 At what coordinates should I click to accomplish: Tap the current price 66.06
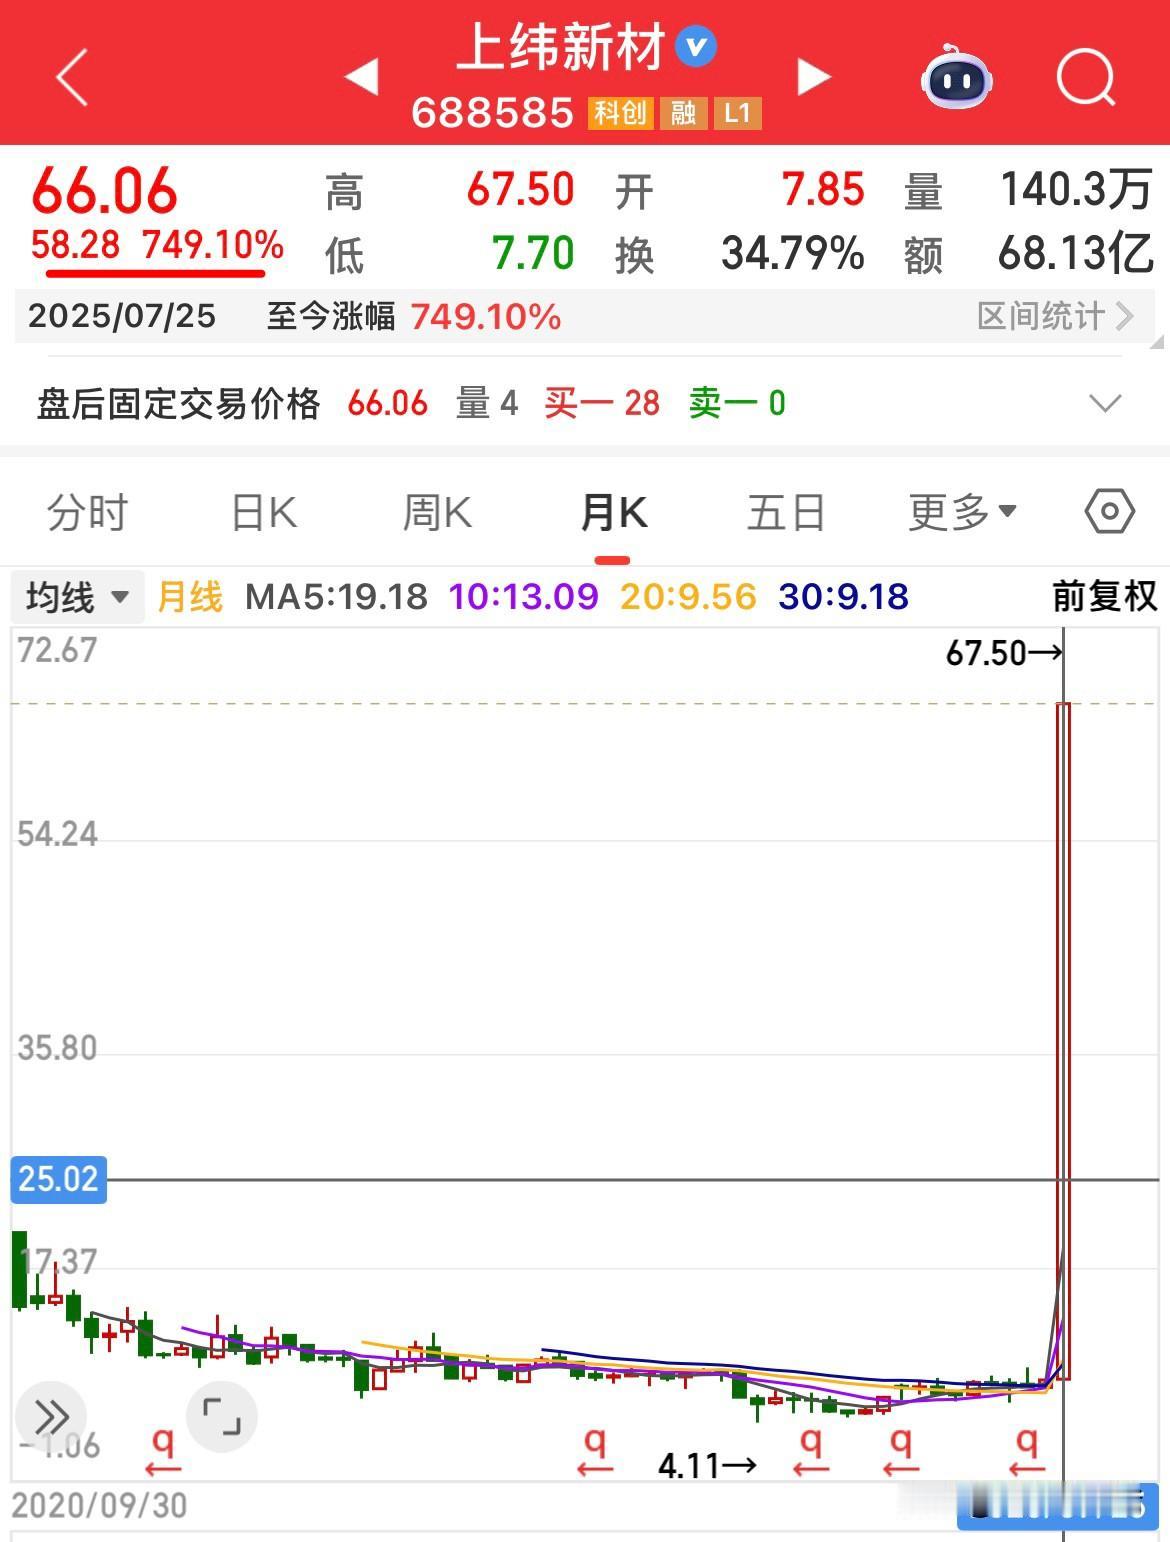pyautogui.click(x=104, y=190)
